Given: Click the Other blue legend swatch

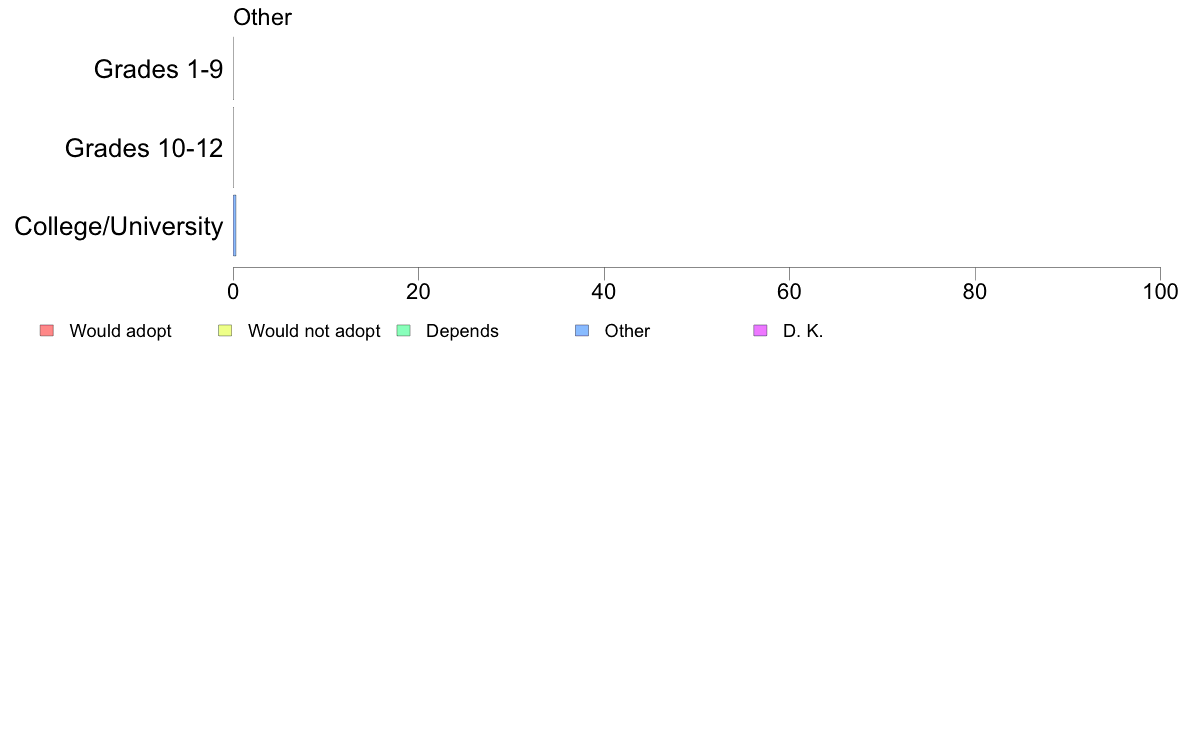Looking at the screenshot, I should [582, 330].
